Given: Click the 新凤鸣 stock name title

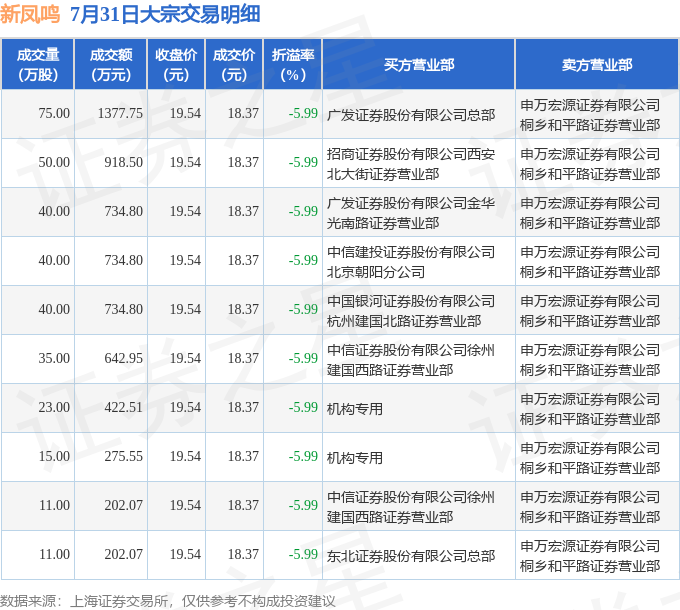Looking at the screenshot, I should pyautogui.click(x=30, y=14).
